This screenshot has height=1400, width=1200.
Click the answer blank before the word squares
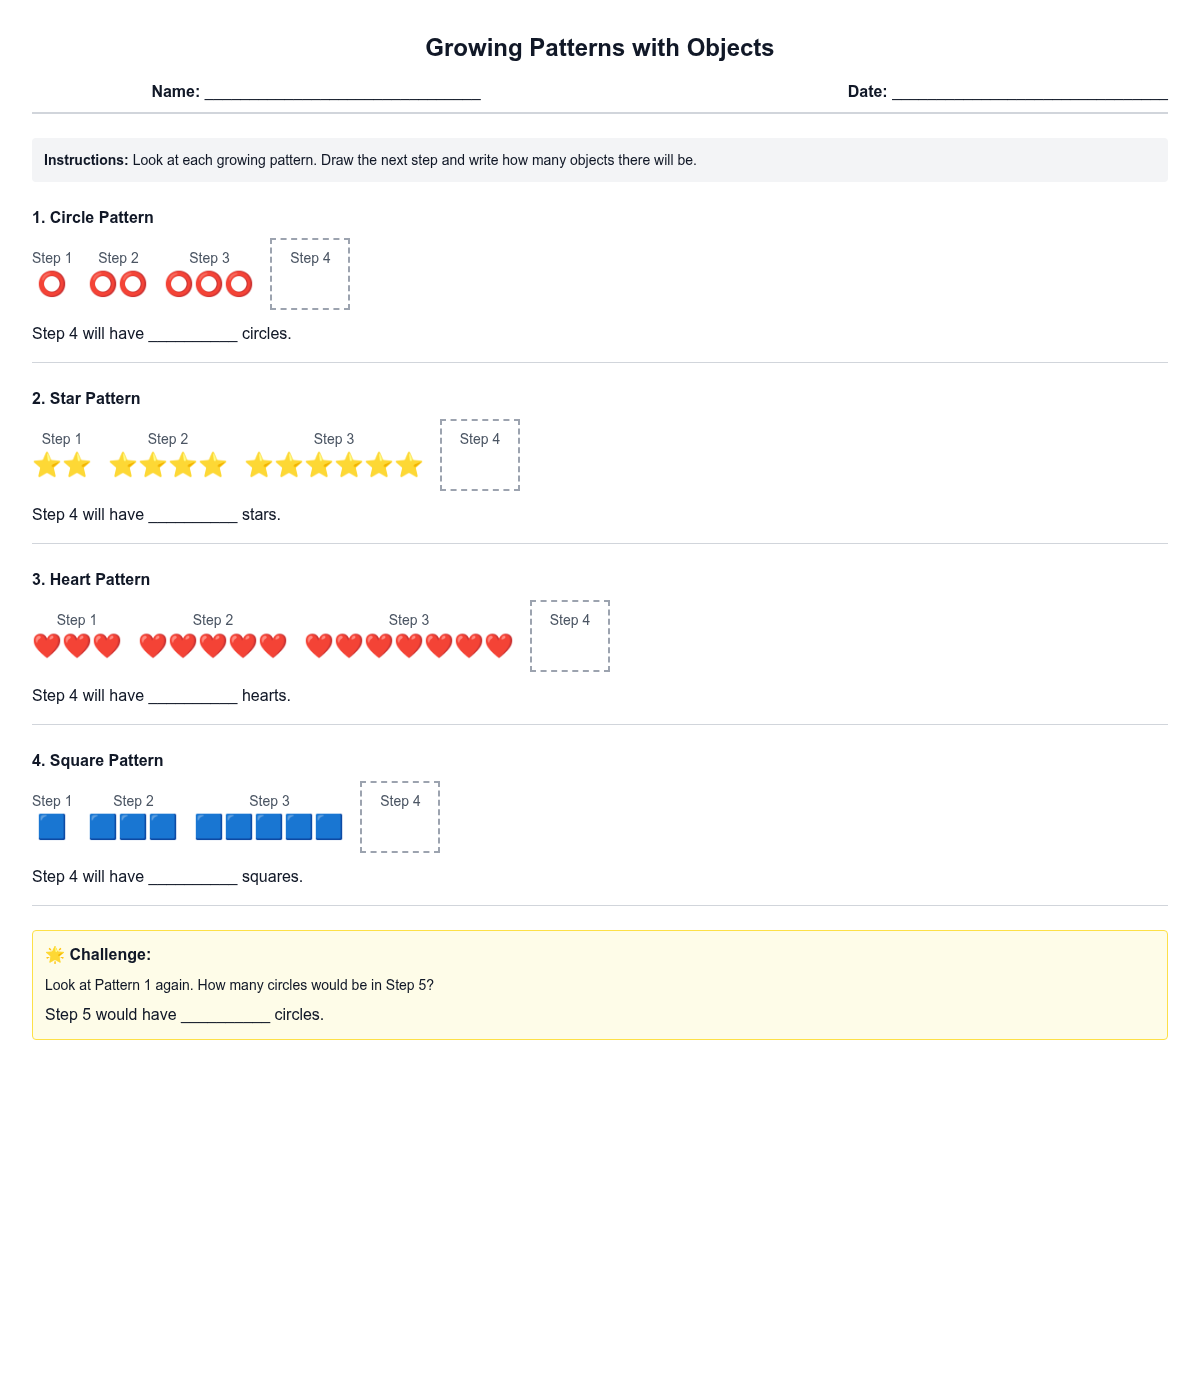pyautogui.click(x=193, y=878)
